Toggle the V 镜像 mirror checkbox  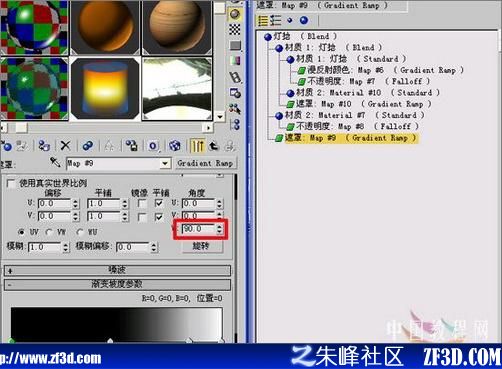pyautogui.click(x=142, y=217)
